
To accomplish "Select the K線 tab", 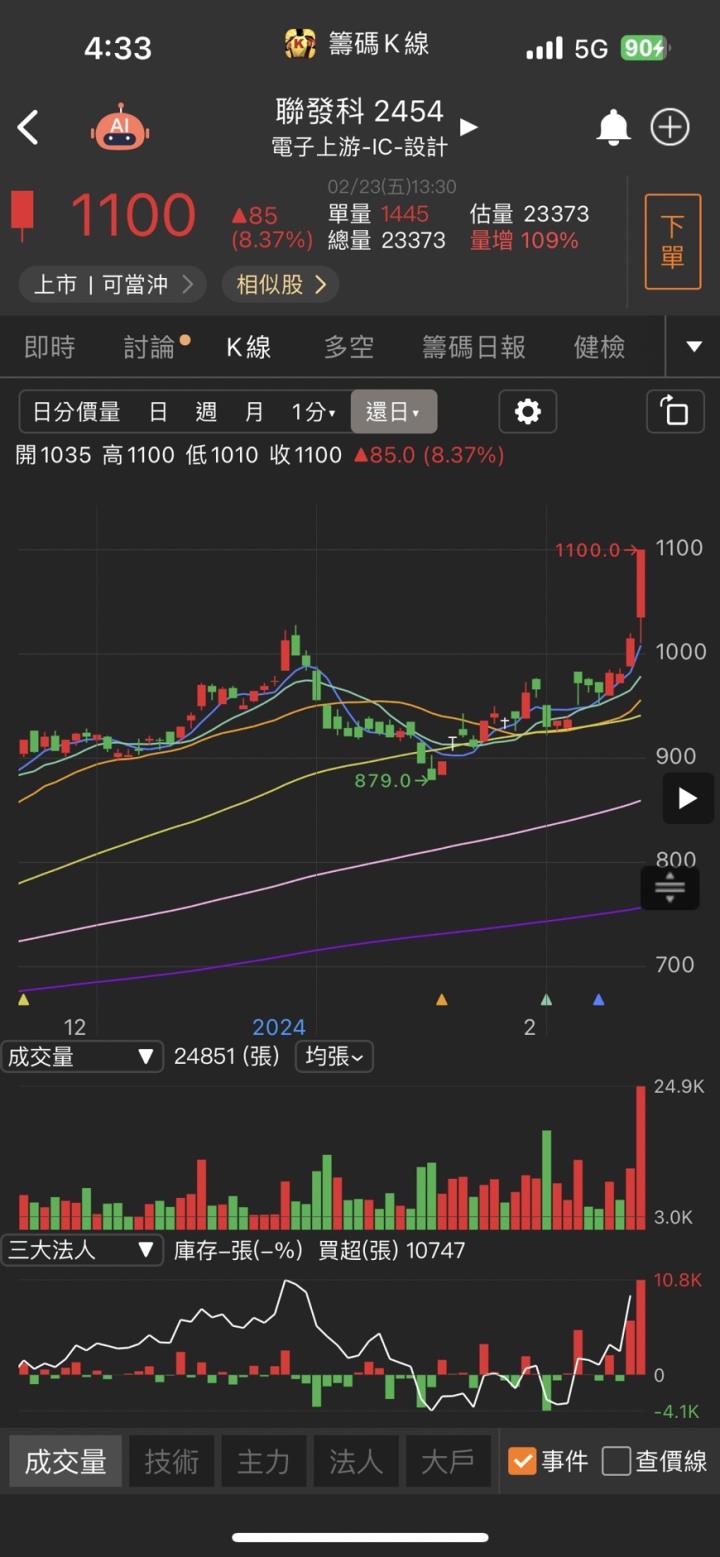I will click(248, 347).
